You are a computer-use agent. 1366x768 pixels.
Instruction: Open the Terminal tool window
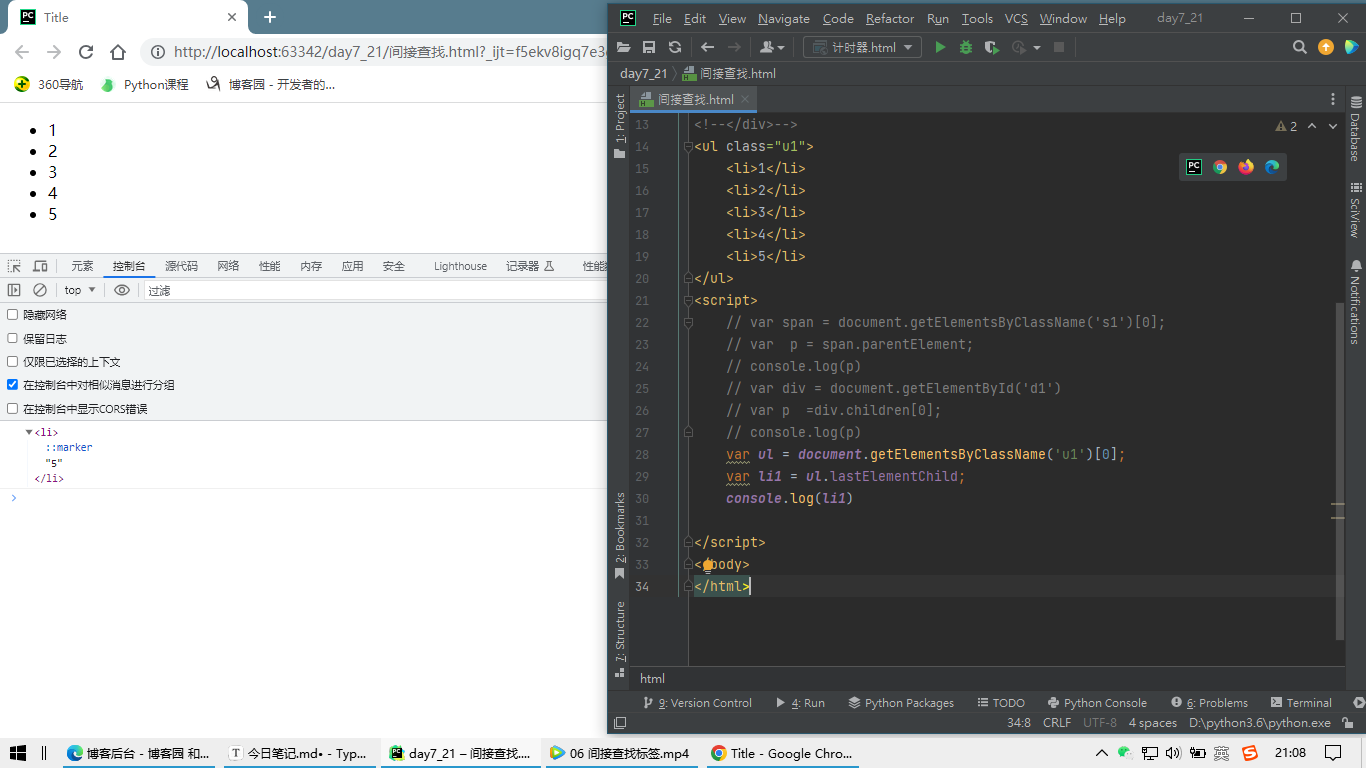(x=1300, y=703)
